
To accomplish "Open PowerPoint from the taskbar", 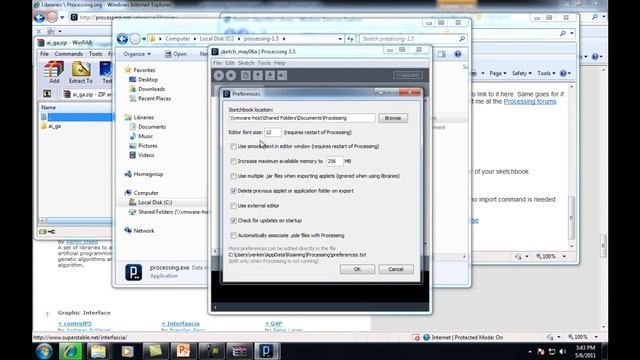I will pos(183,351).
